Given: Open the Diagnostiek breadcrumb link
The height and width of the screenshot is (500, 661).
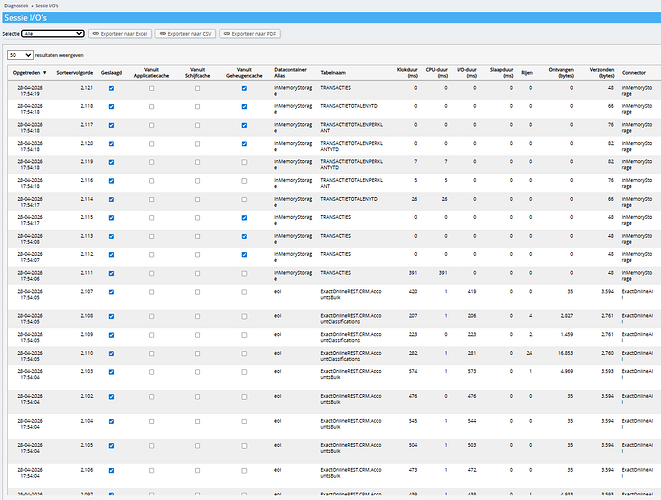Looking at the screenshot, I should pyautogui.click(x=16, y=6).
